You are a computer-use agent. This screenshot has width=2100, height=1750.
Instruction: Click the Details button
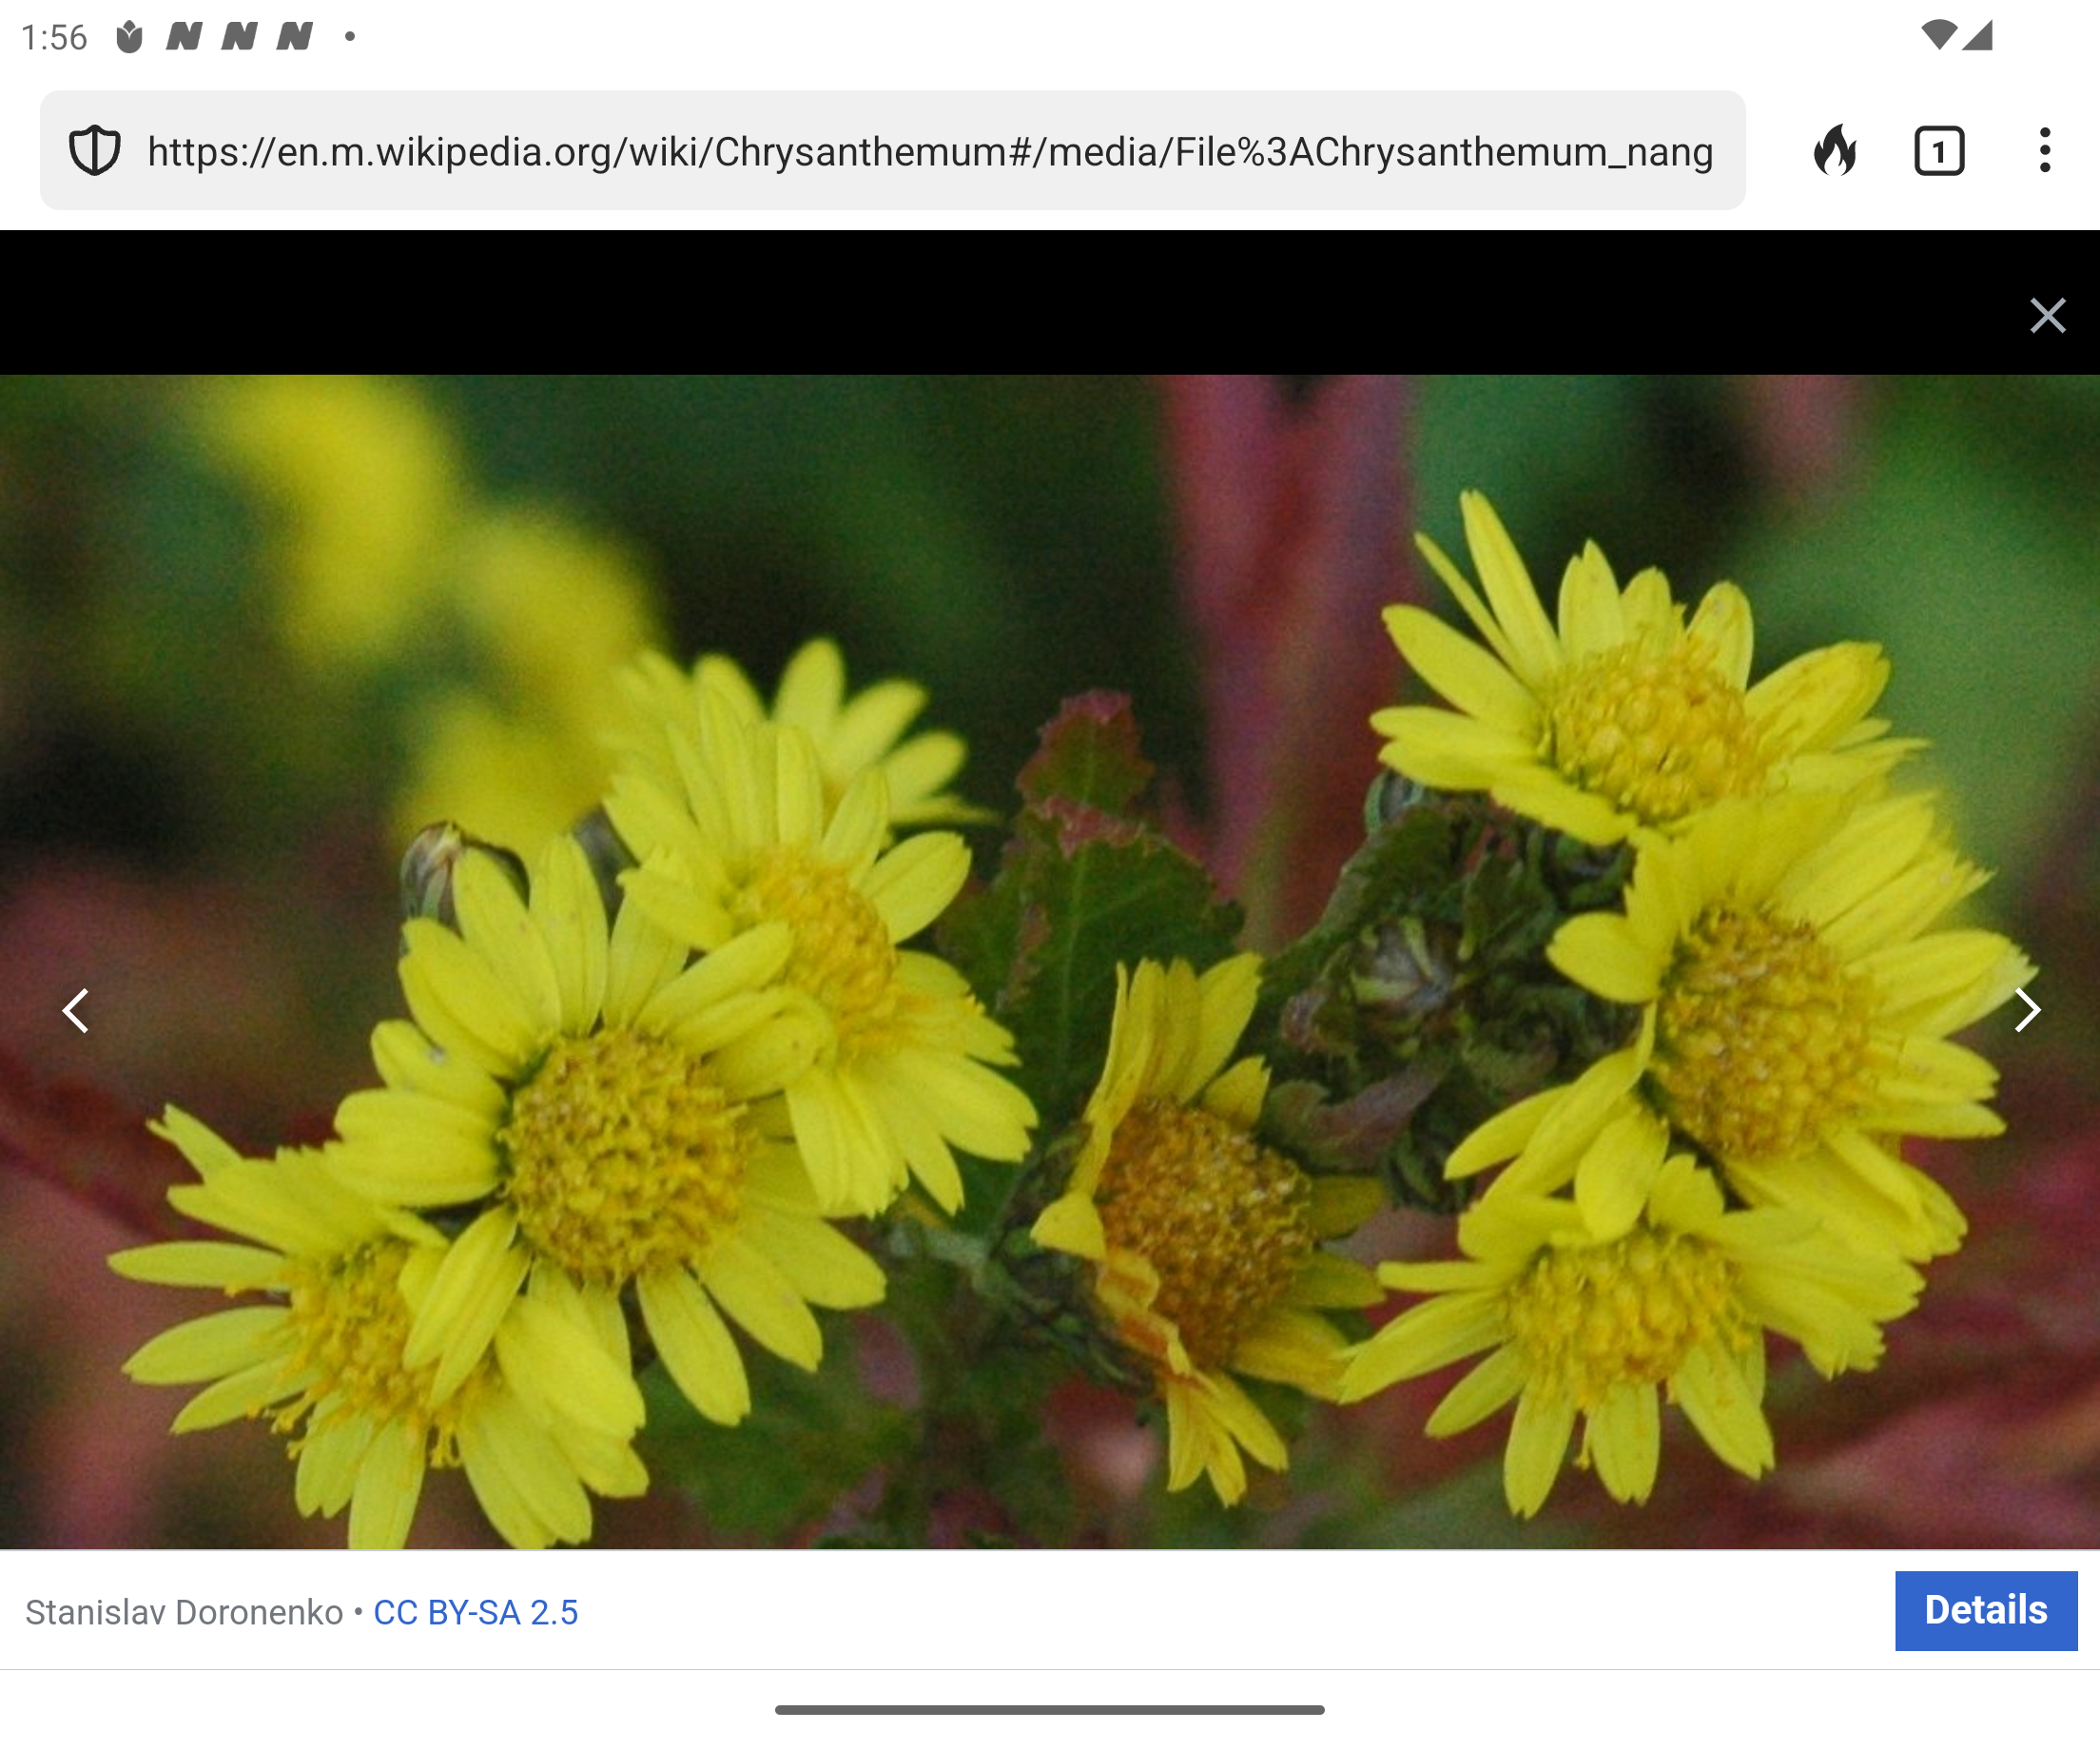pos(1986,1610)
